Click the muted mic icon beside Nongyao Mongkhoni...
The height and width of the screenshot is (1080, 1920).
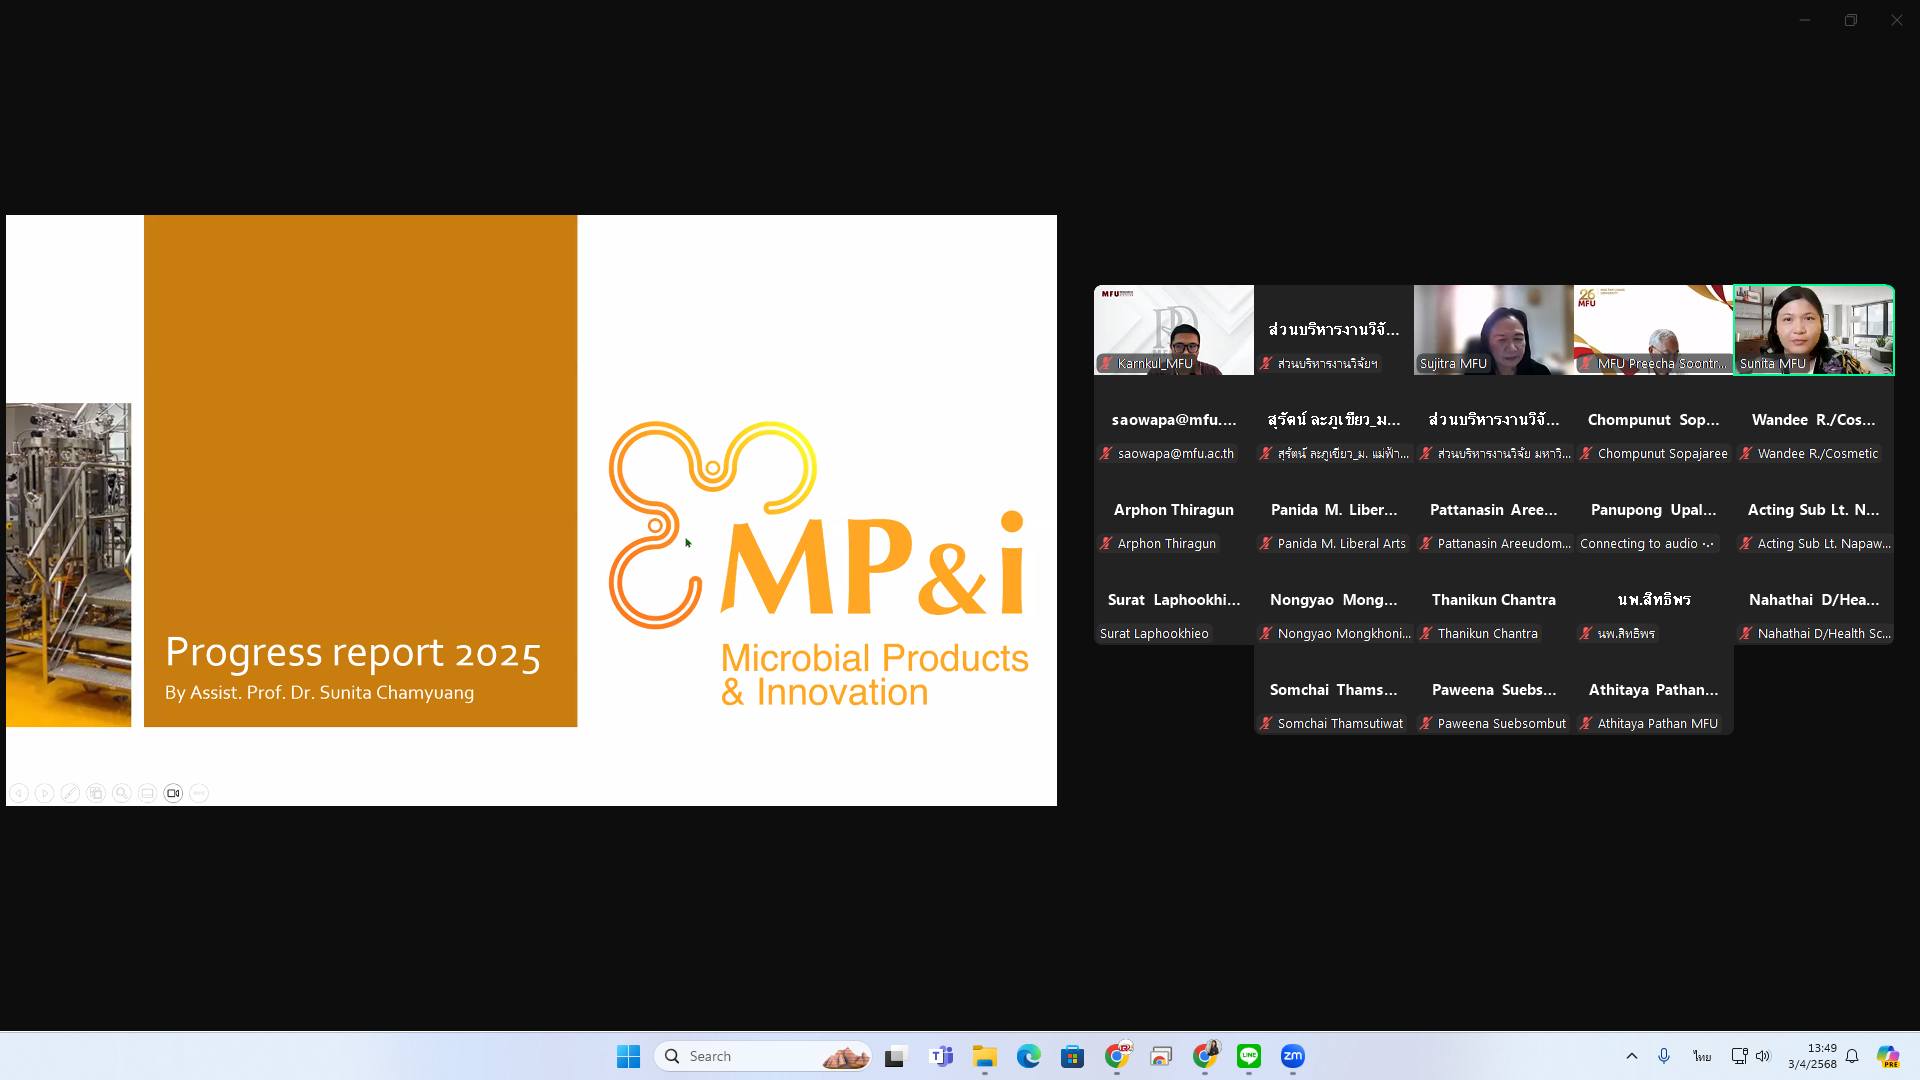1266,634
